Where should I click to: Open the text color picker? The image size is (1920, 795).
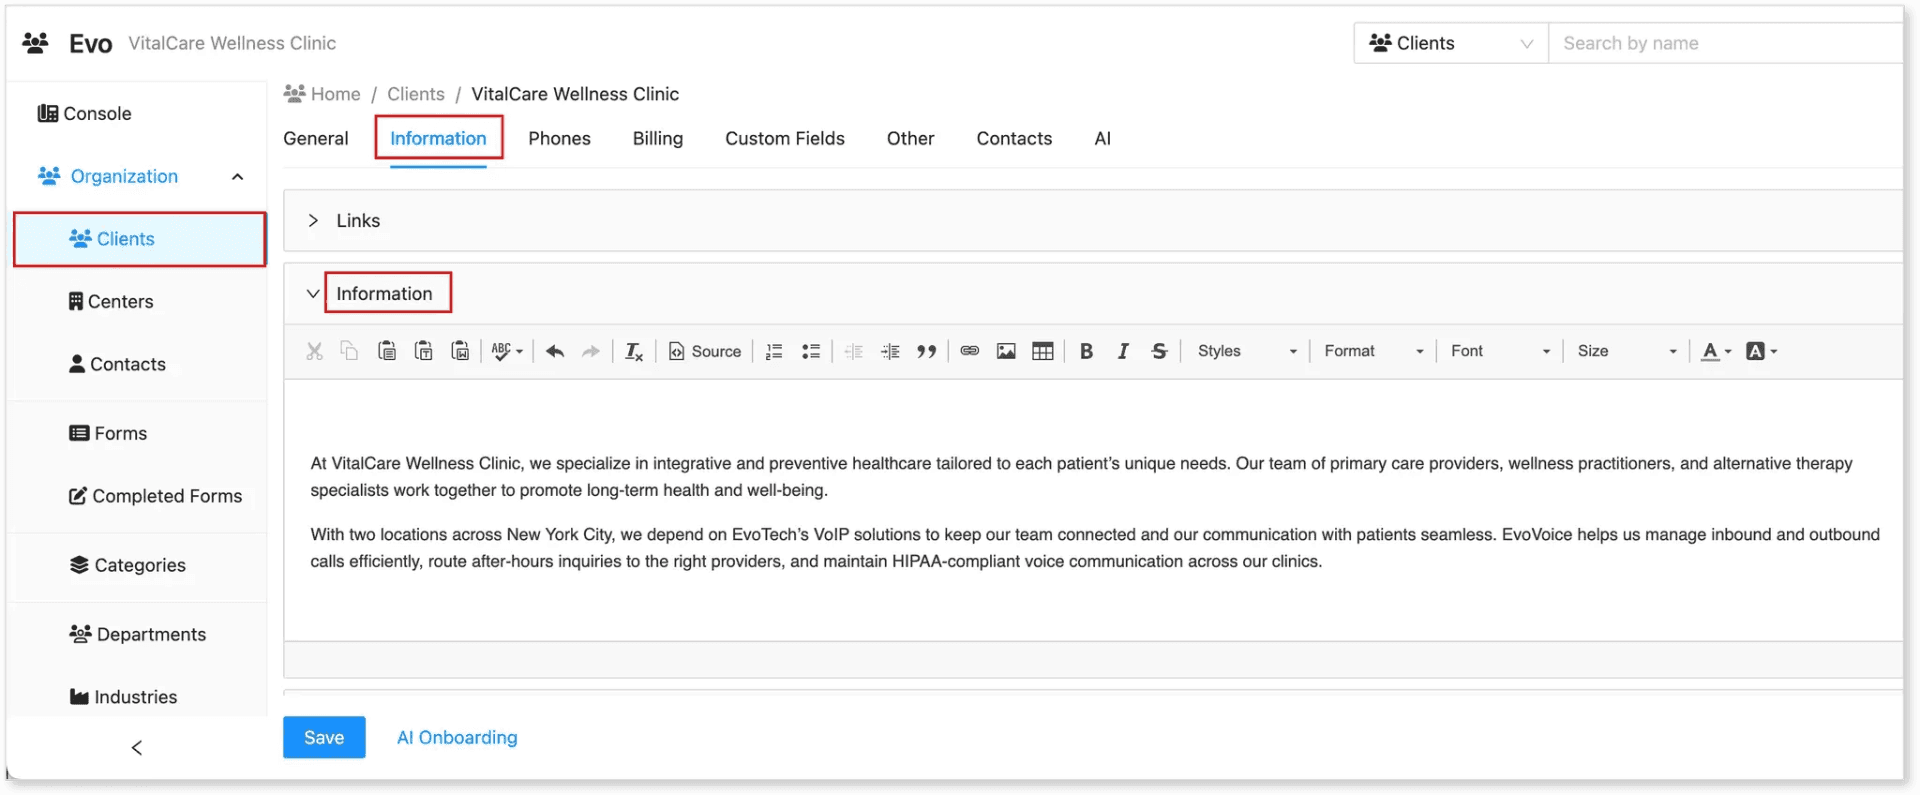coord(1716,351)
